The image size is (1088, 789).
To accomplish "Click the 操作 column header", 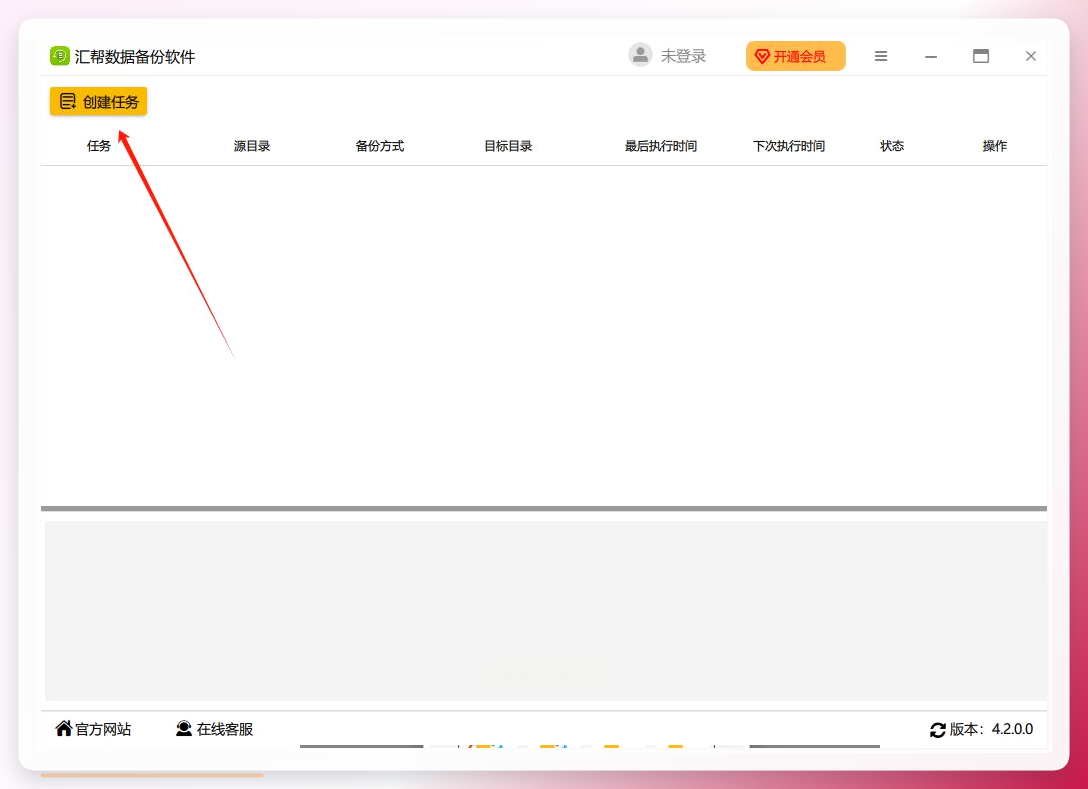I will pyautogui.click(x=994, y=146).
